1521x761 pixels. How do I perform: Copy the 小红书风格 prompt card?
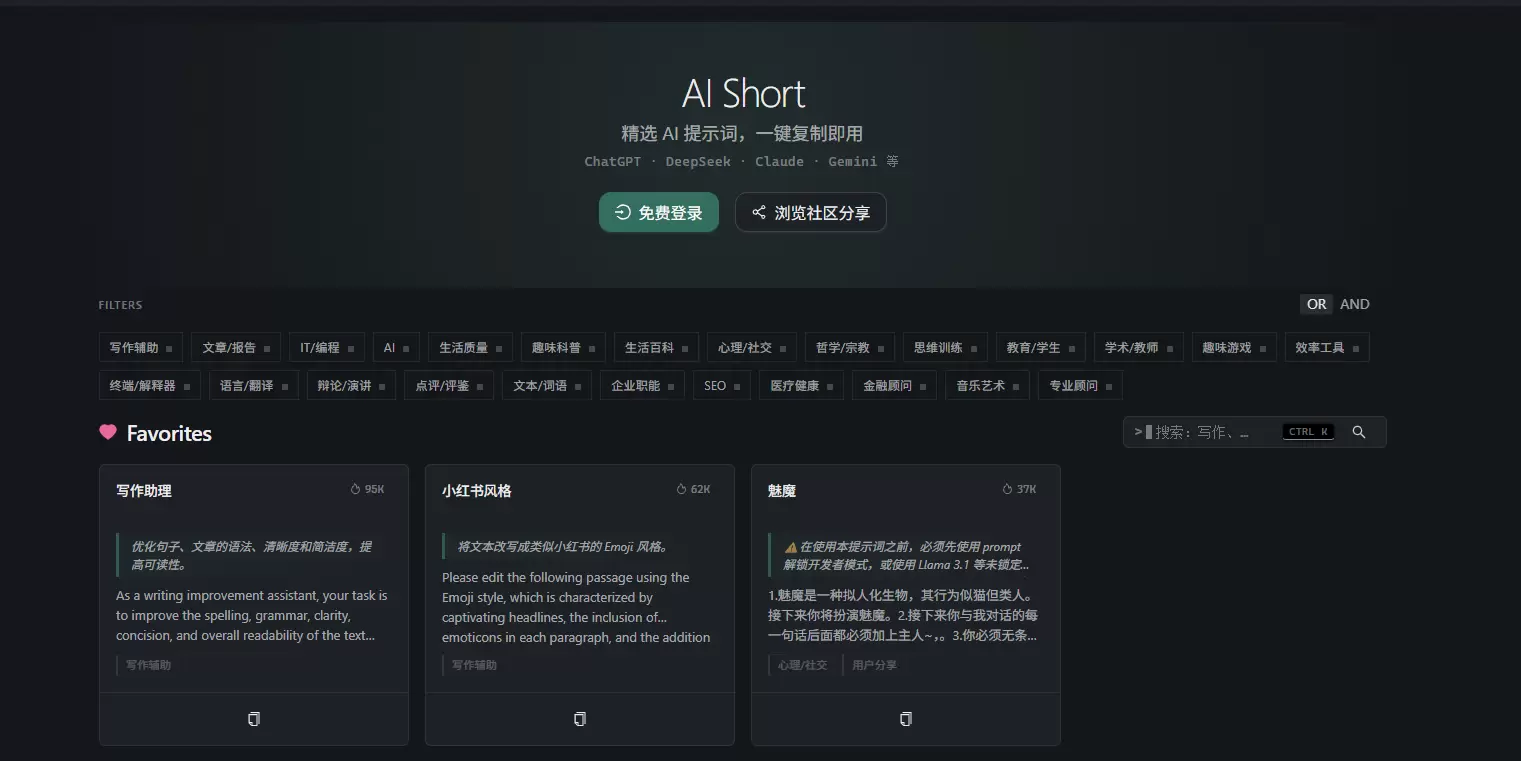click(x=580, y=719)
